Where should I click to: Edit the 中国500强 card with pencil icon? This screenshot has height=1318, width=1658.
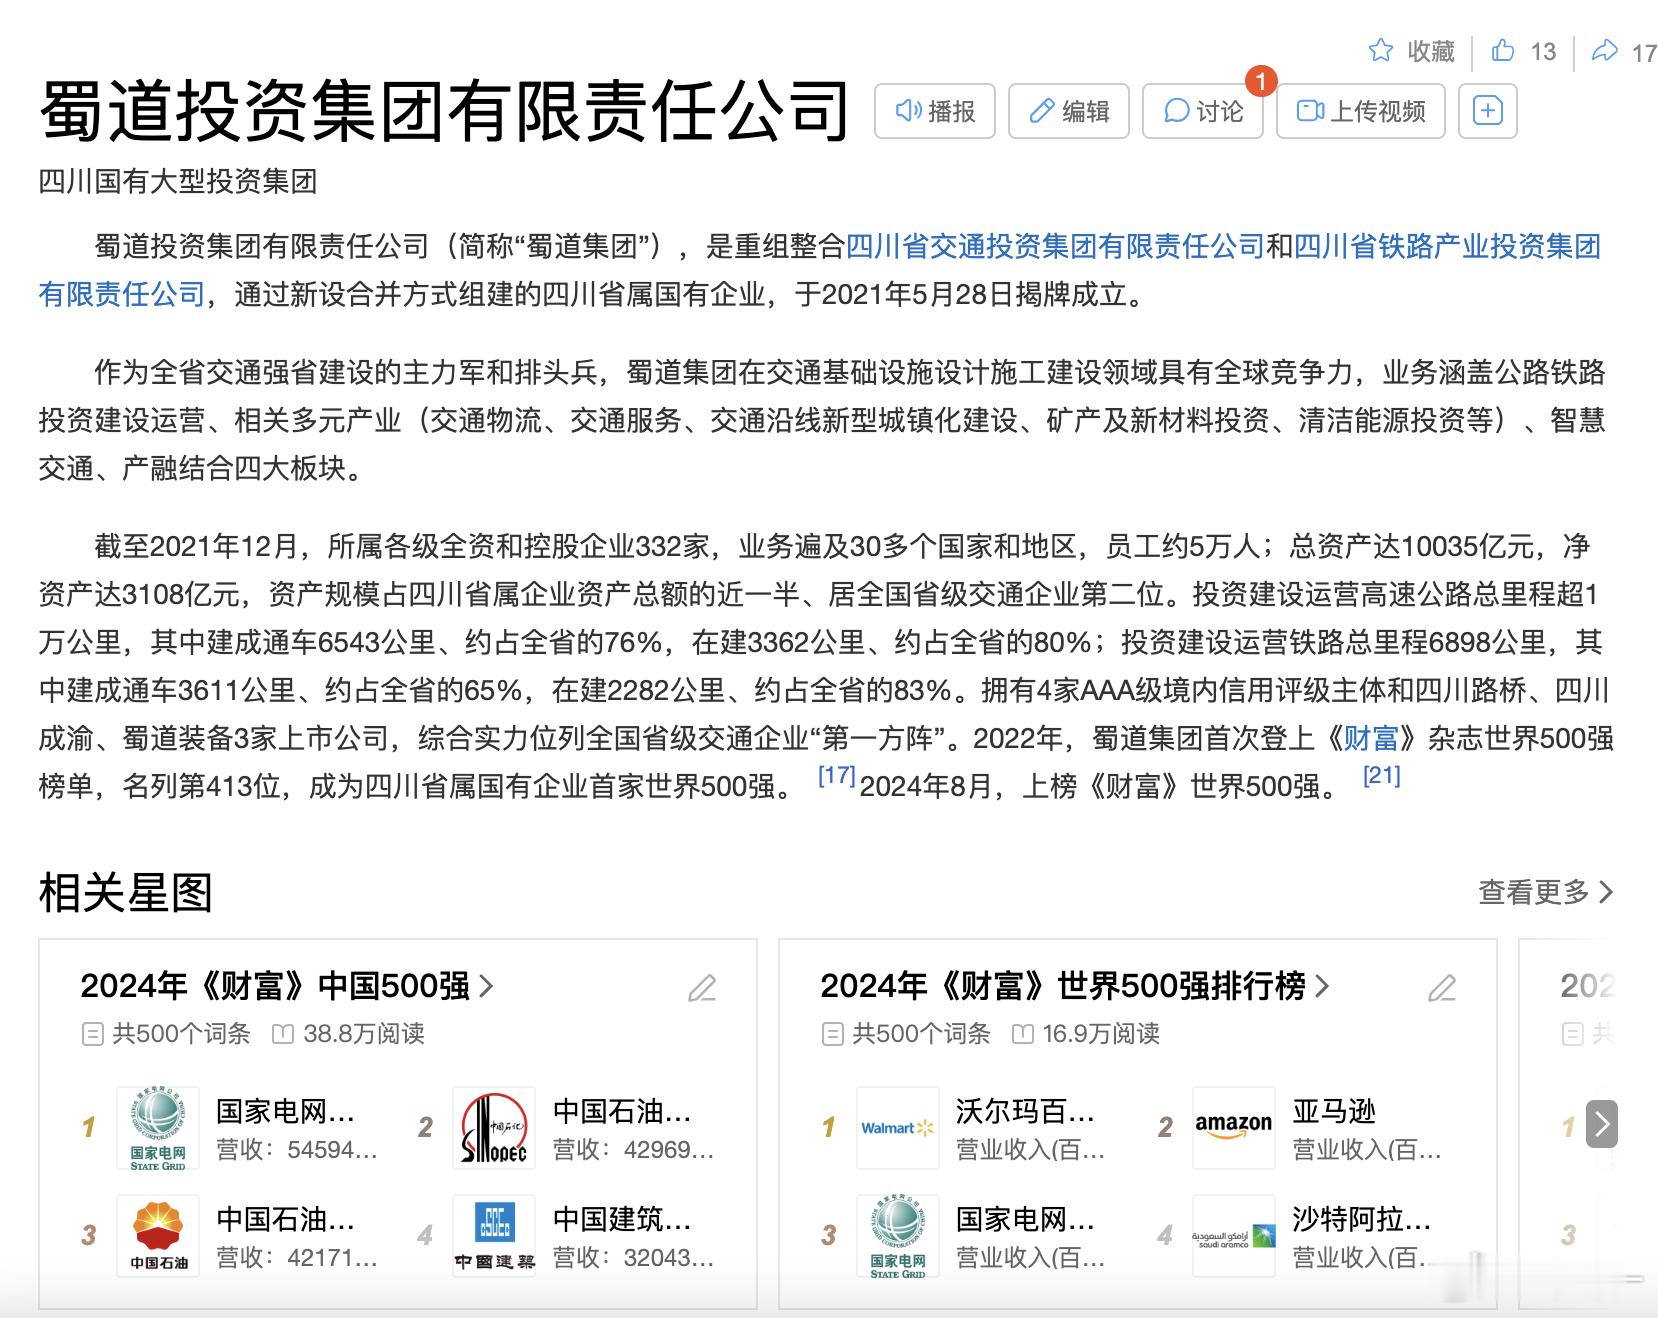click(702, 988)
